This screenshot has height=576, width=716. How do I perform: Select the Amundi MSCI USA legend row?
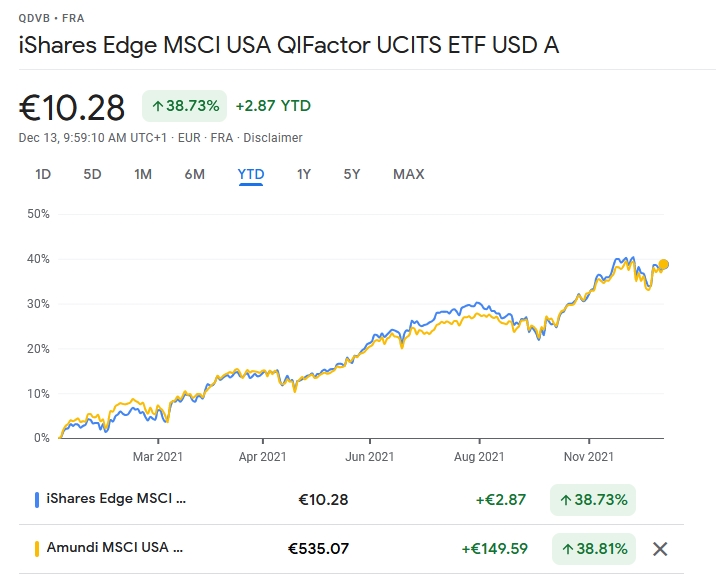point(112,548)
